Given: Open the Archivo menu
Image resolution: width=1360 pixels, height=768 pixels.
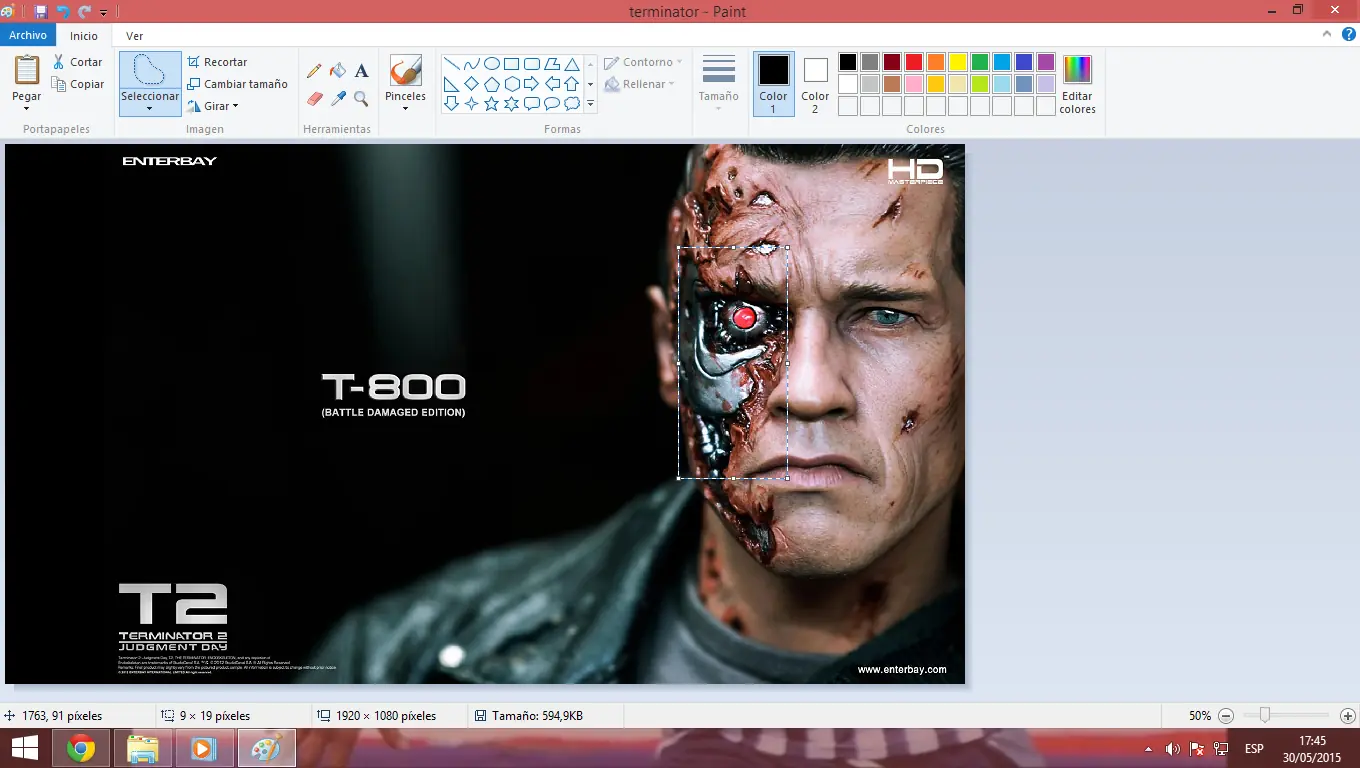Looking at the screenshot, I should point(28,35).
